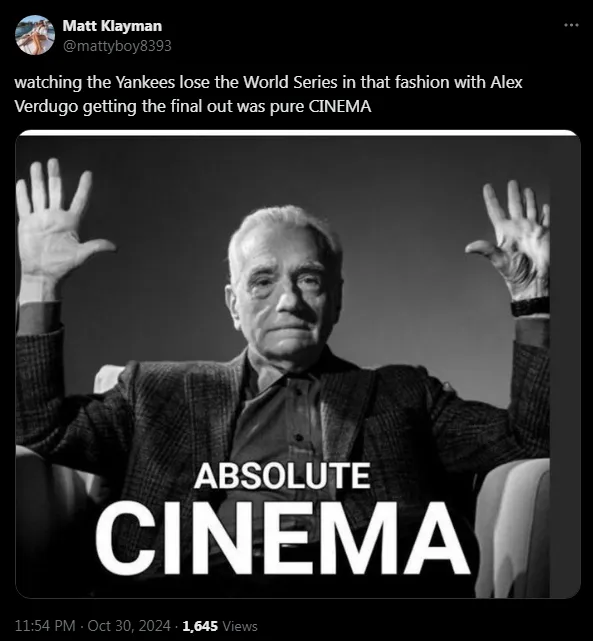
Task: Click the raised hand wearing the watch
Action: pos(511,241)
